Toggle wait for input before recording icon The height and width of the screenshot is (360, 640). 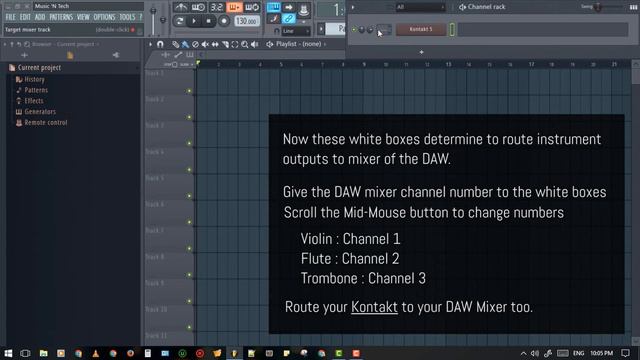pyautogui.click(x=198, y=7)
